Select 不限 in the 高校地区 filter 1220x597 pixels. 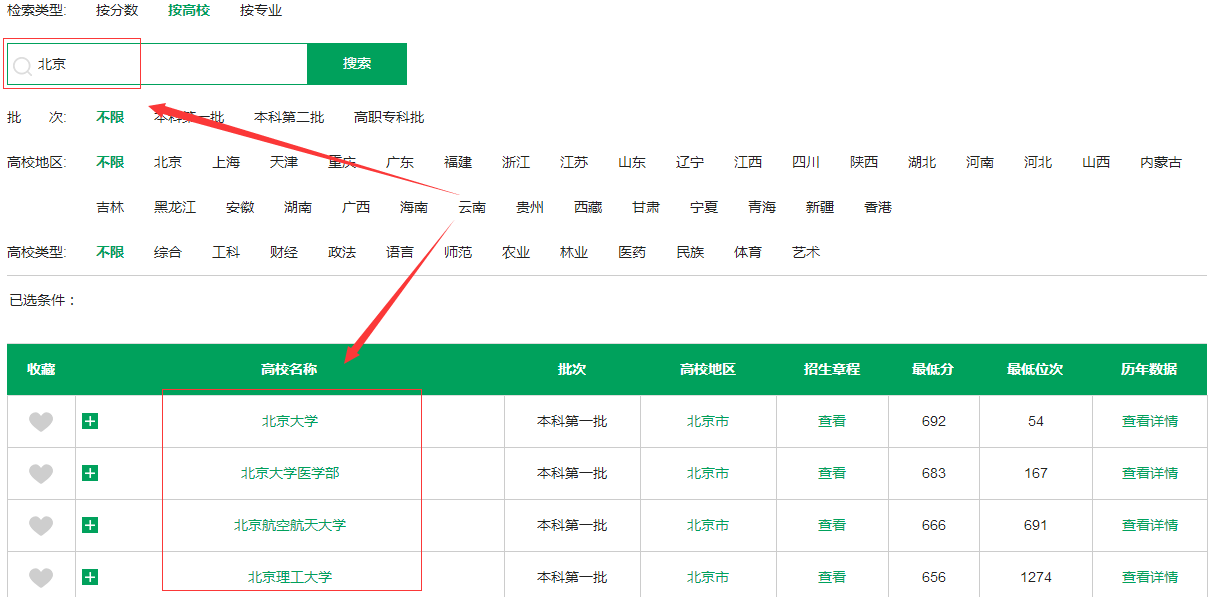coord(110,162)
